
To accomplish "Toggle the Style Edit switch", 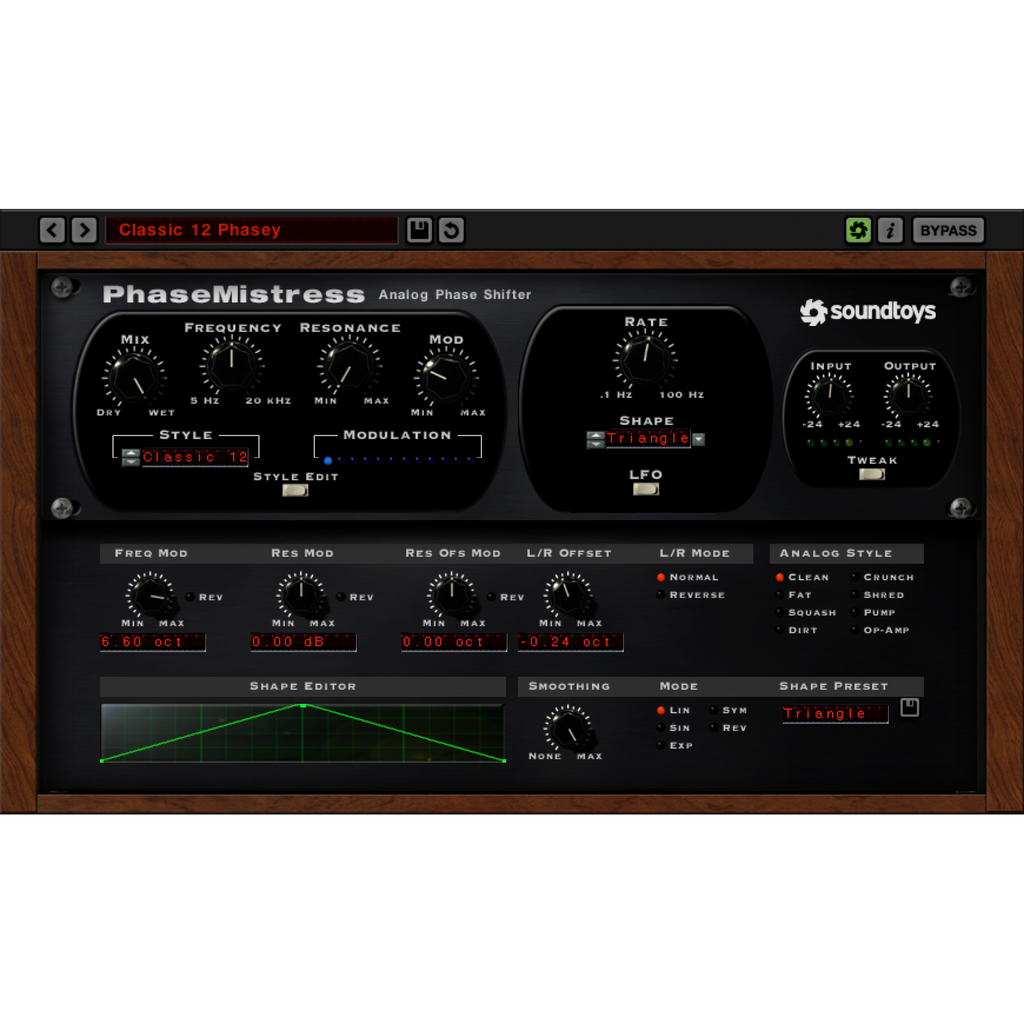I will 295,490.
